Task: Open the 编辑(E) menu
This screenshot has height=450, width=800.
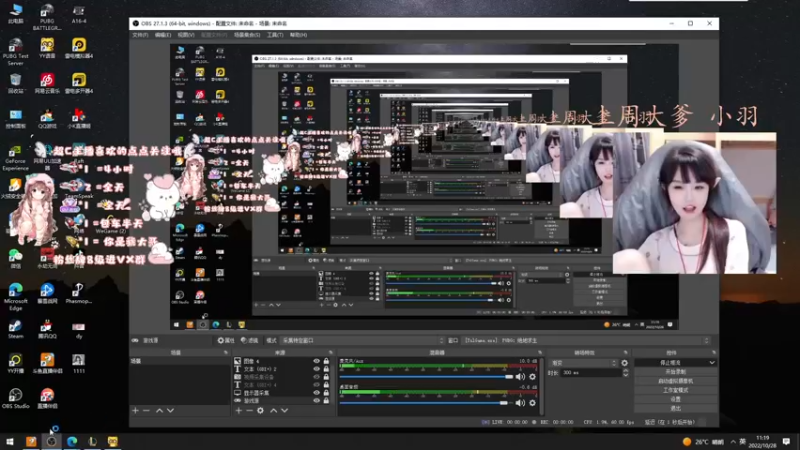Action: [163, 35]
